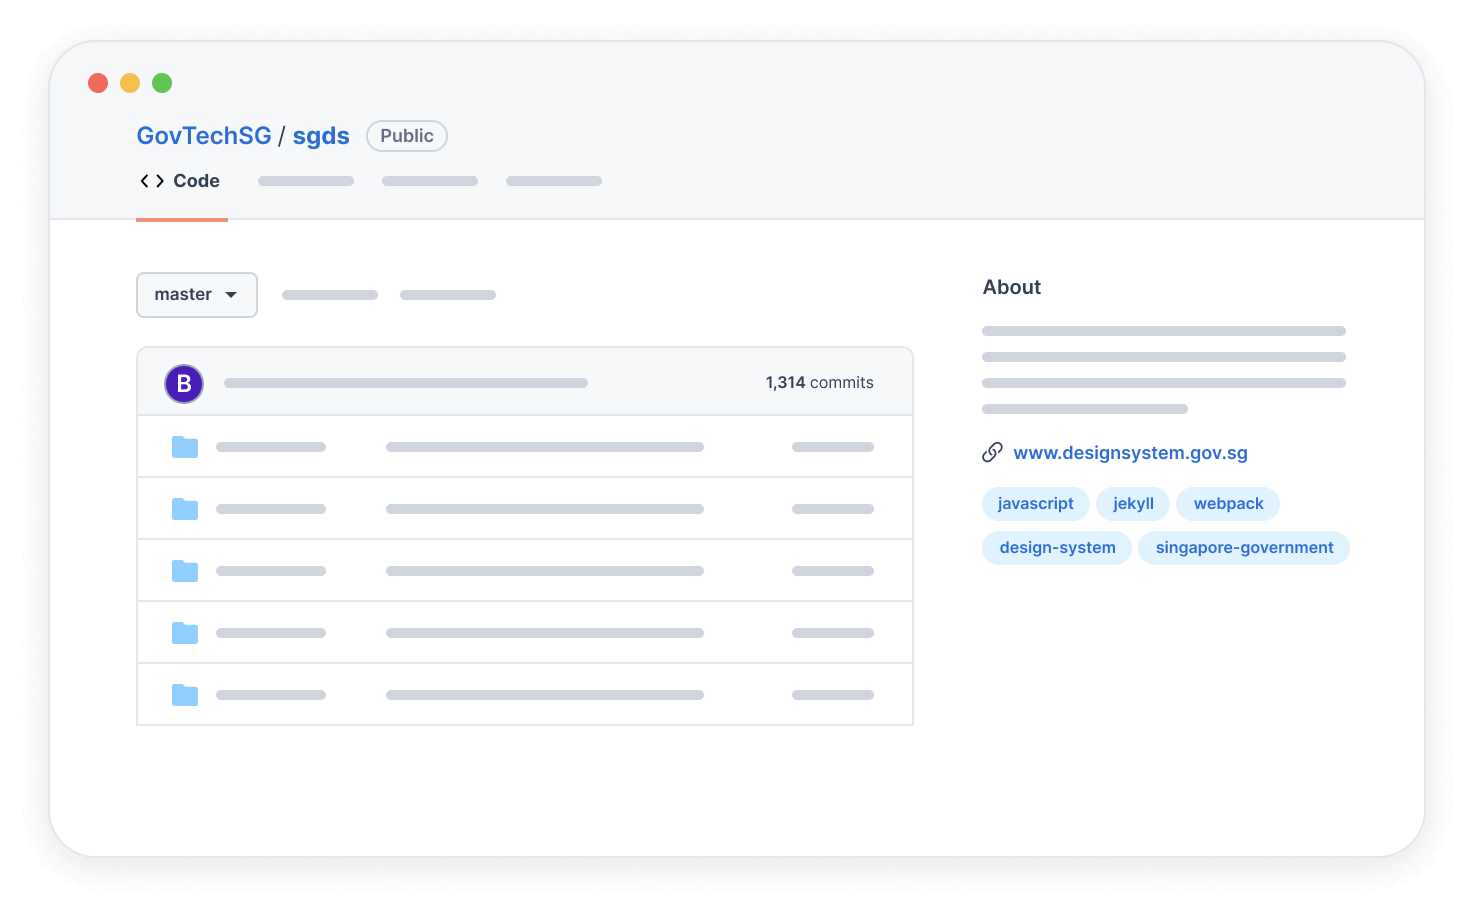Screen dimensions: 1474x914
Task: Switch to the Code tab
Action: tap(196, 181)
